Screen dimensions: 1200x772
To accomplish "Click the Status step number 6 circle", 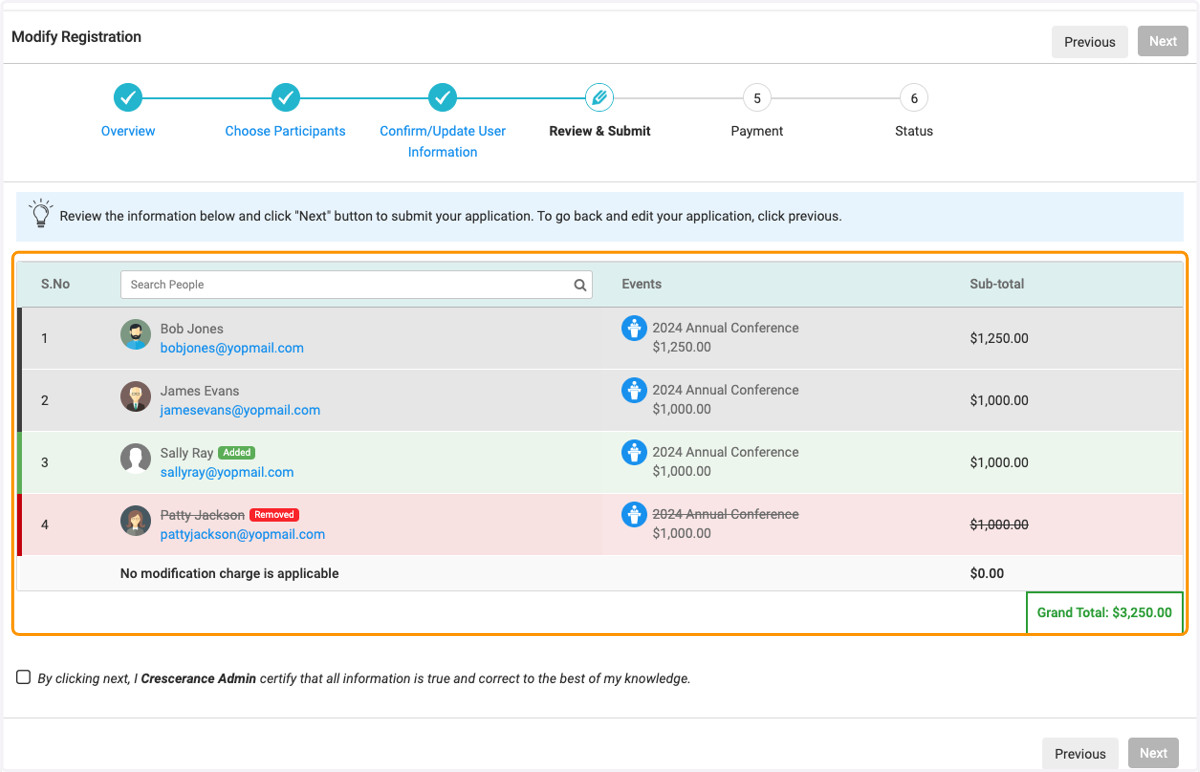I will (x=914, y=98).
